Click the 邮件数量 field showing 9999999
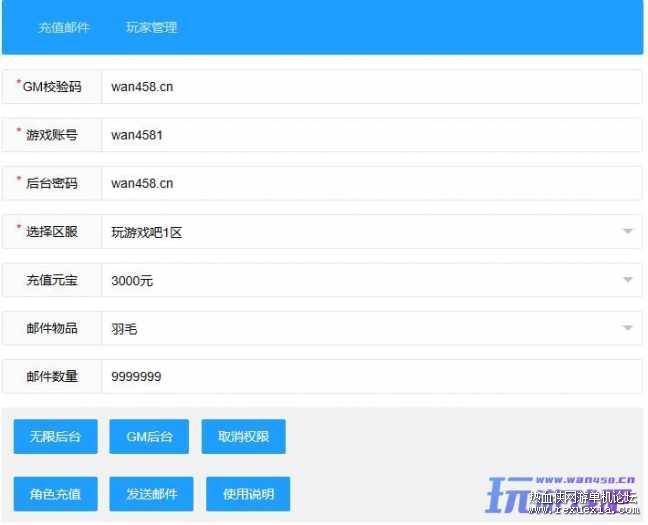 click(370, 377)
